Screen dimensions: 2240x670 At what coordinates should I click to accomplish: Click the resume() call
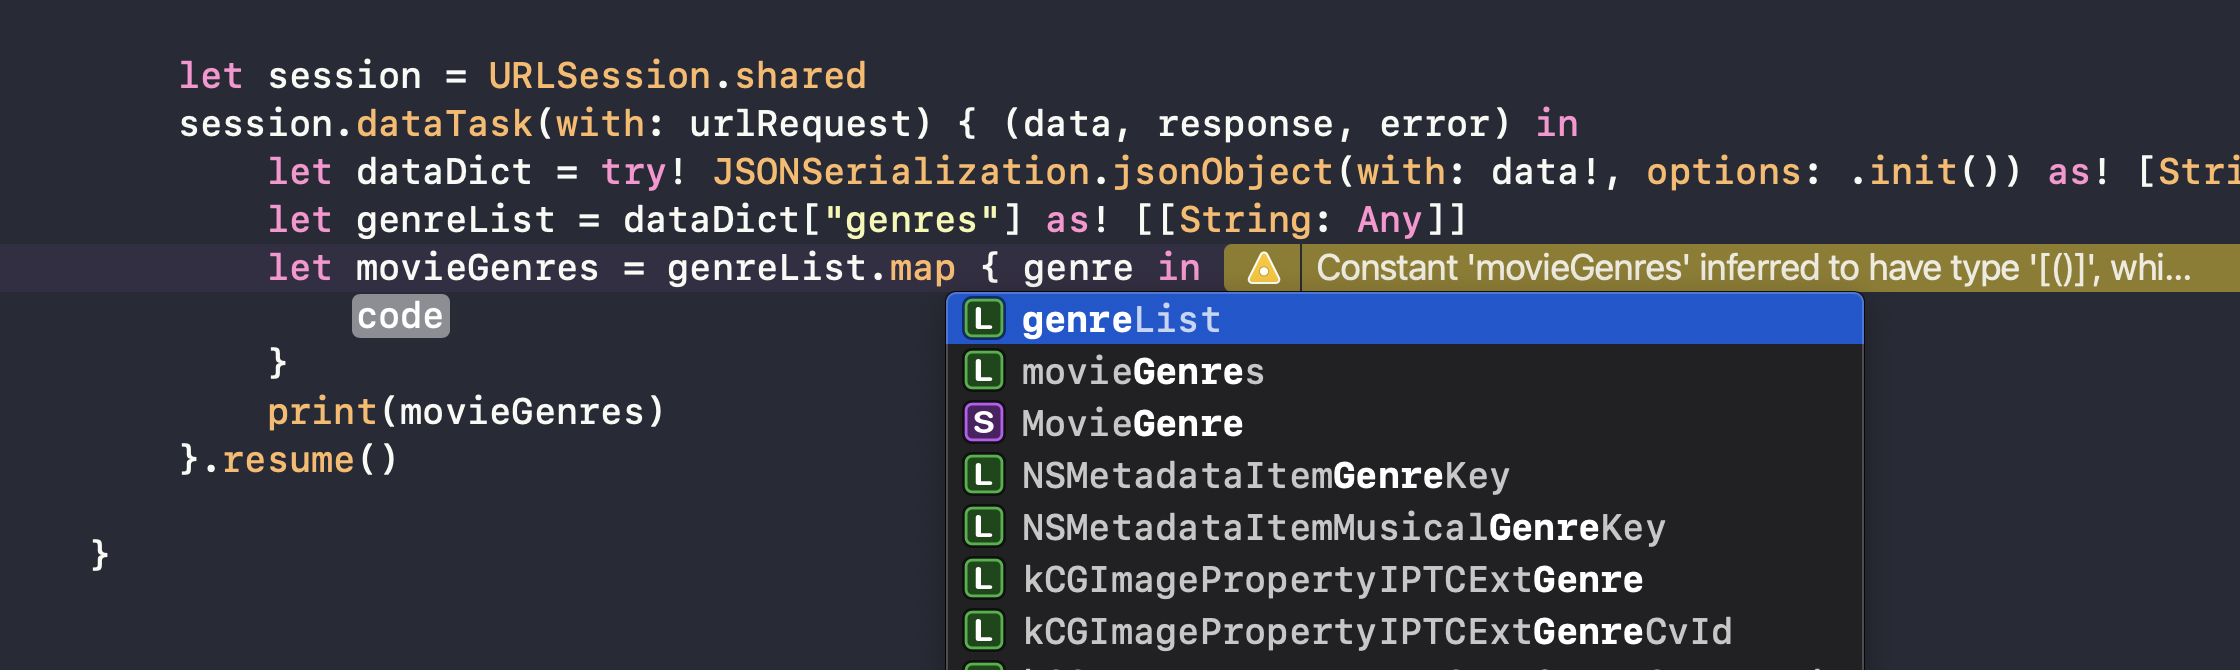coord(308,460)
